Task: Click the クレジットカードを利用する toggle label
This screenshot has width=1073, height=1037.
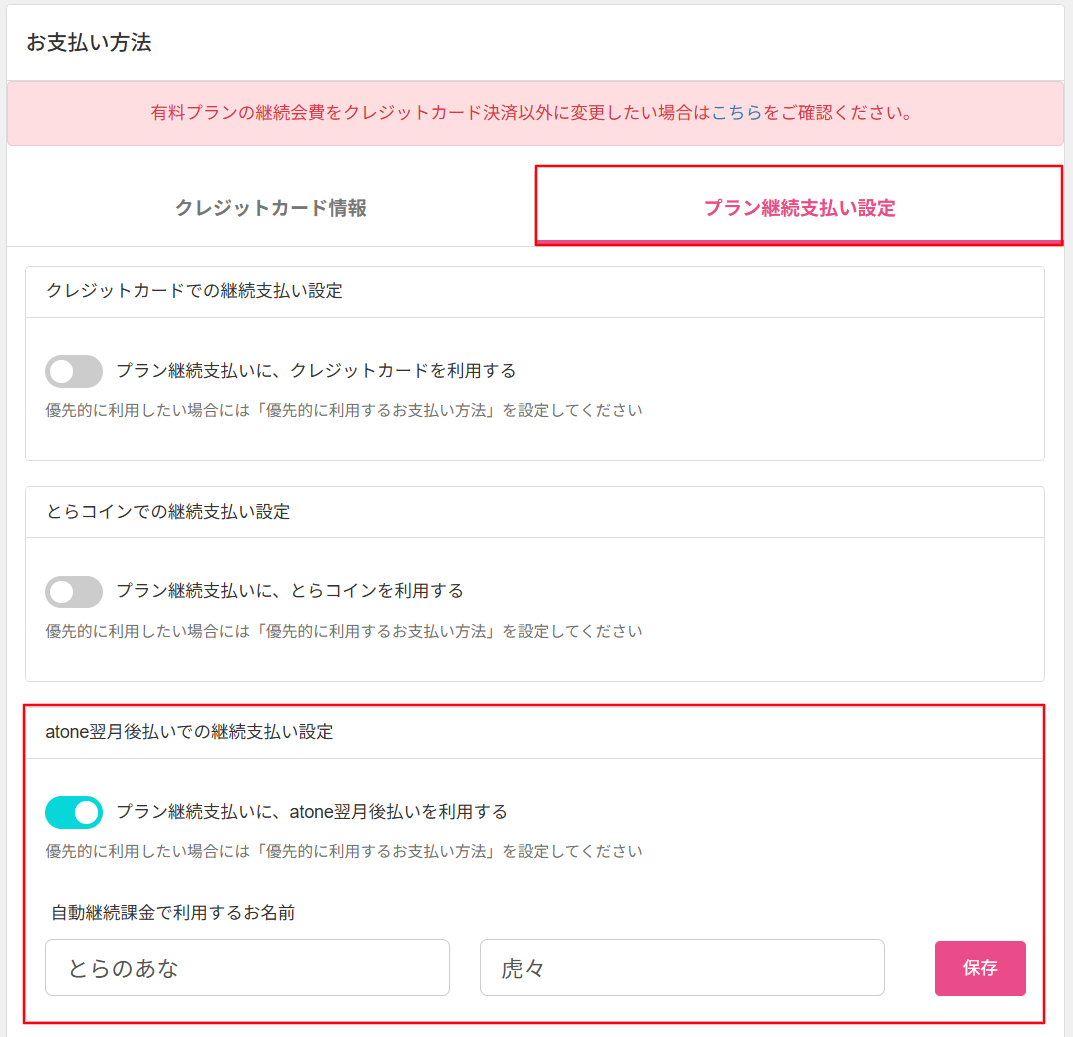Action: click(x=316, y=371)
